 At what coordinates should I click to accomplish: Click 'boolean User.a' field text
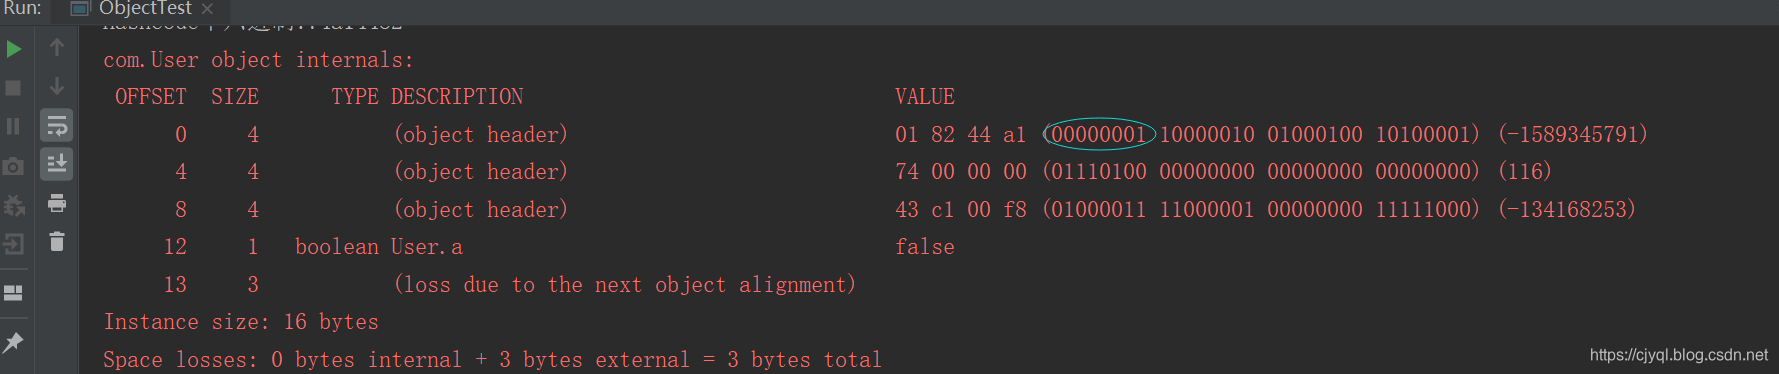(379, 247)
